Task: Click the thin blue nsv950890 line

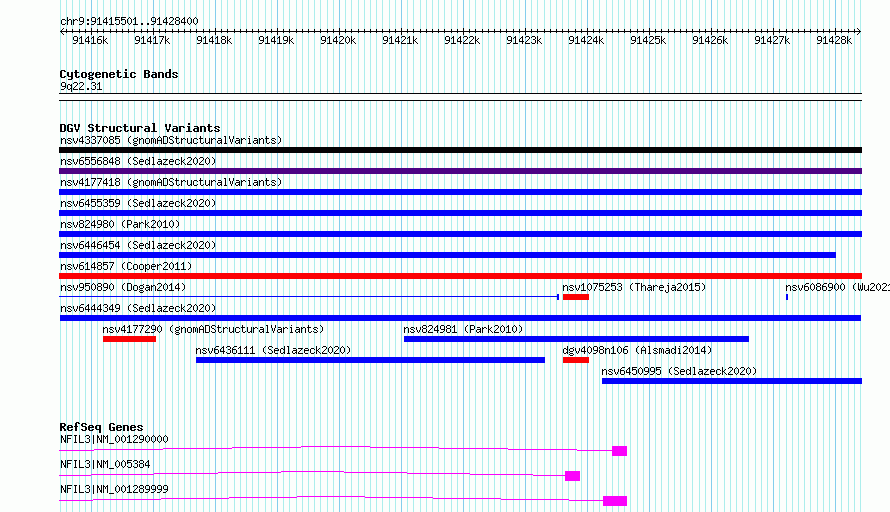Action: click(309, 297)
